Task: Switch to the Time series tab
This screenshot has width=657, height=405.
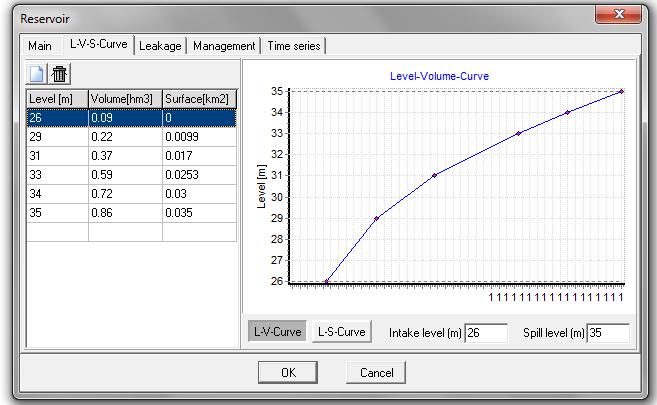Action: click(x=294, y=46)
